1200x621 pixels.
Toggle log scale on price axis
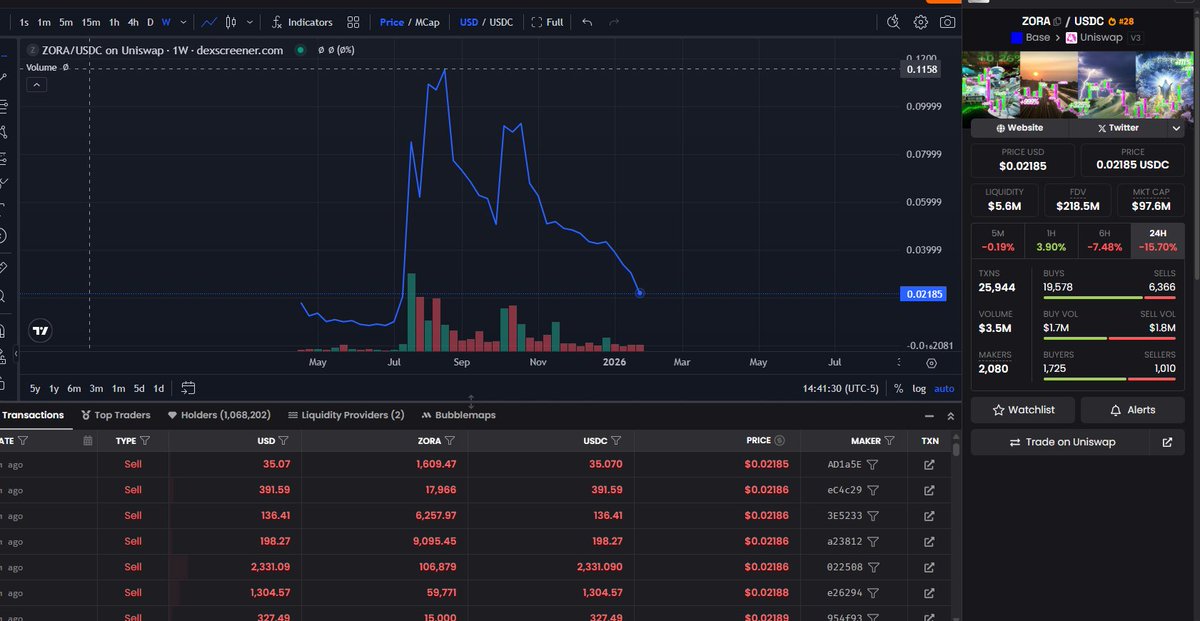919,388
